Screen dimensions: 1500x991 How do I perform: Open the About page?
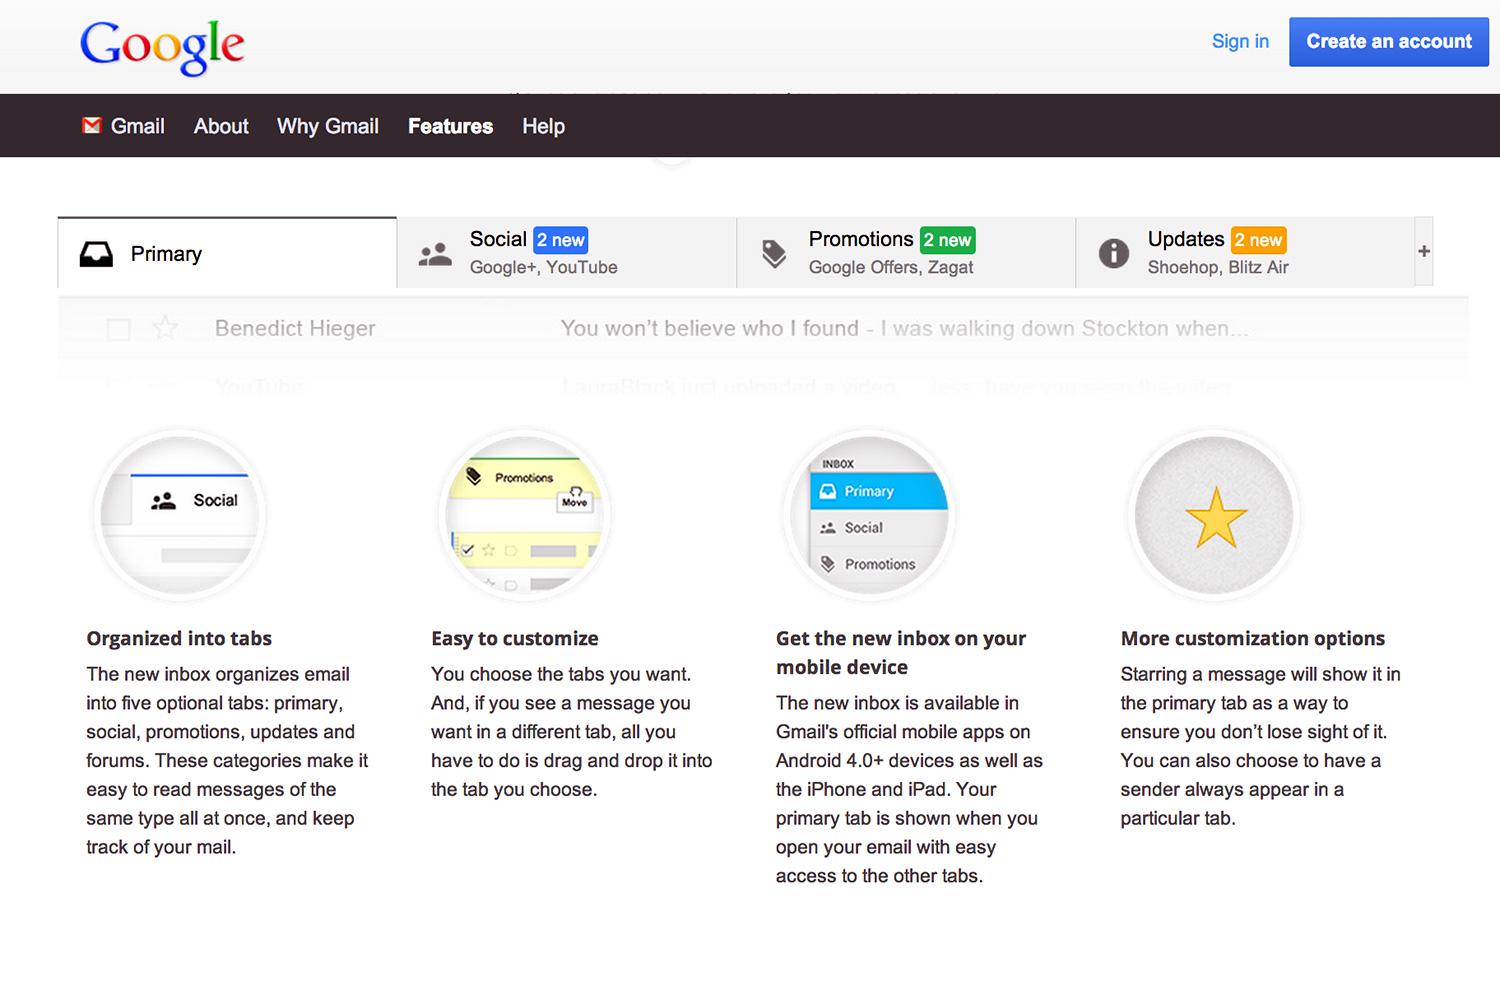point(221,126)
